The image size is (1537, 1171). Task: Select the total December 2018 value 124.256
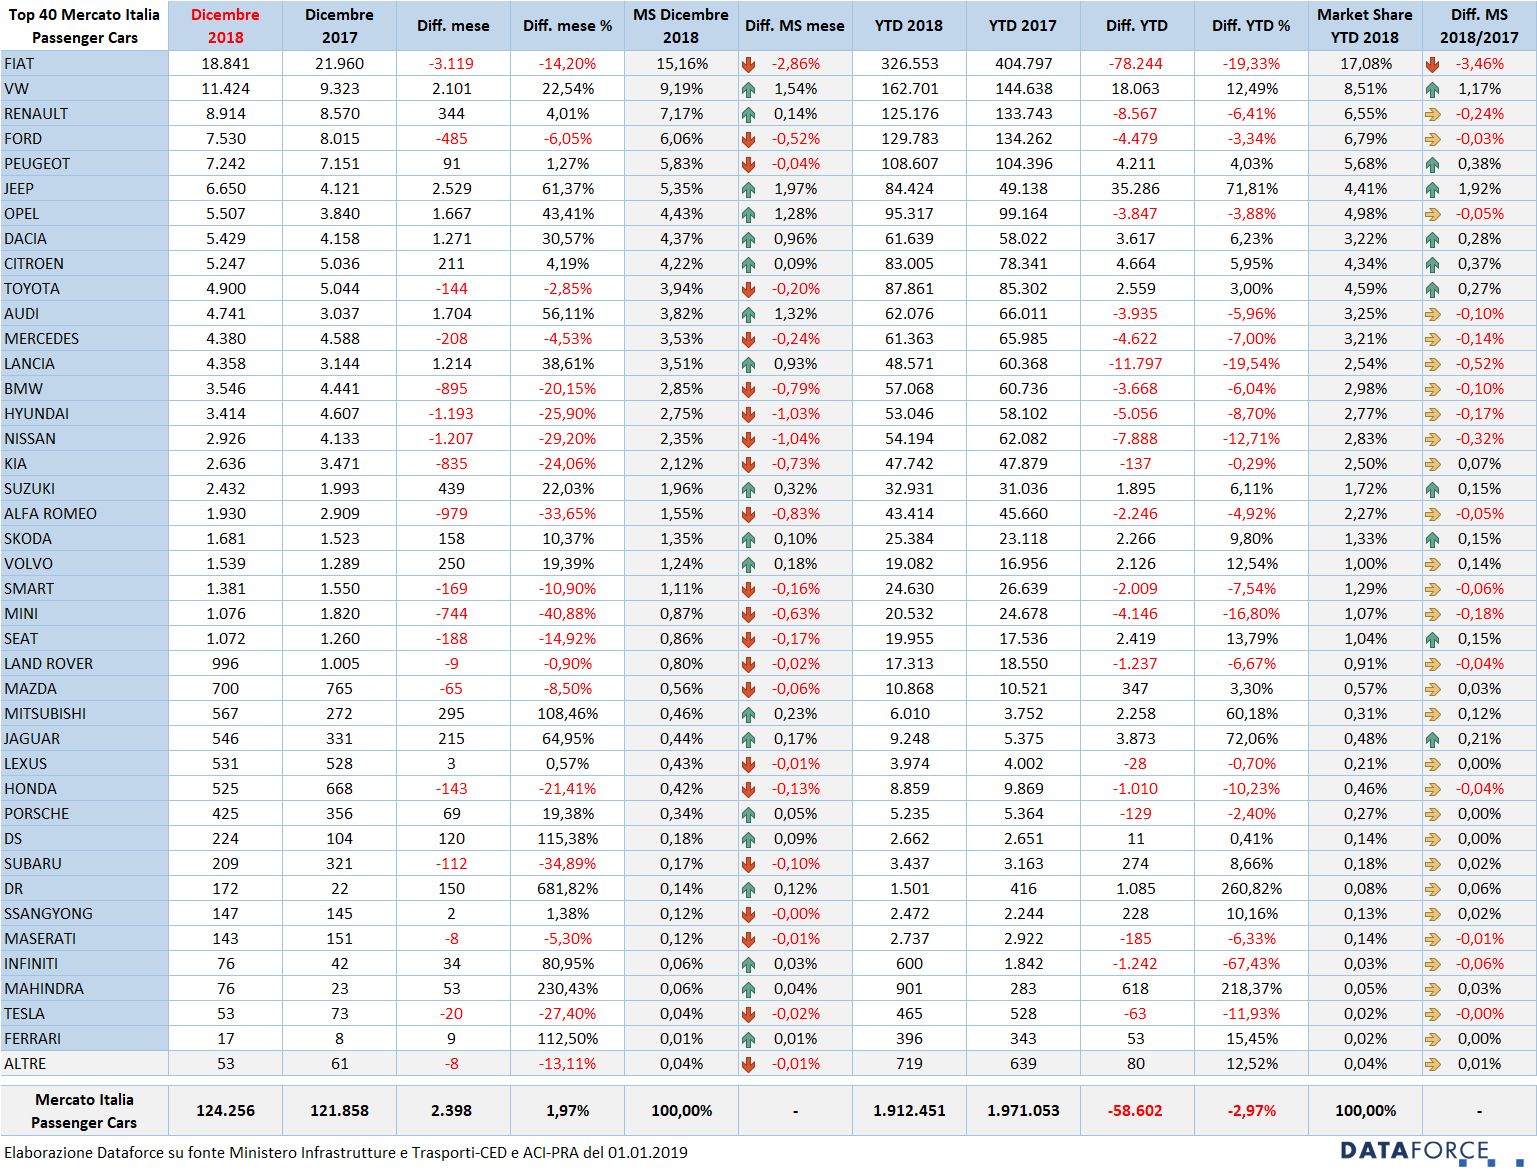point(225,1111)
